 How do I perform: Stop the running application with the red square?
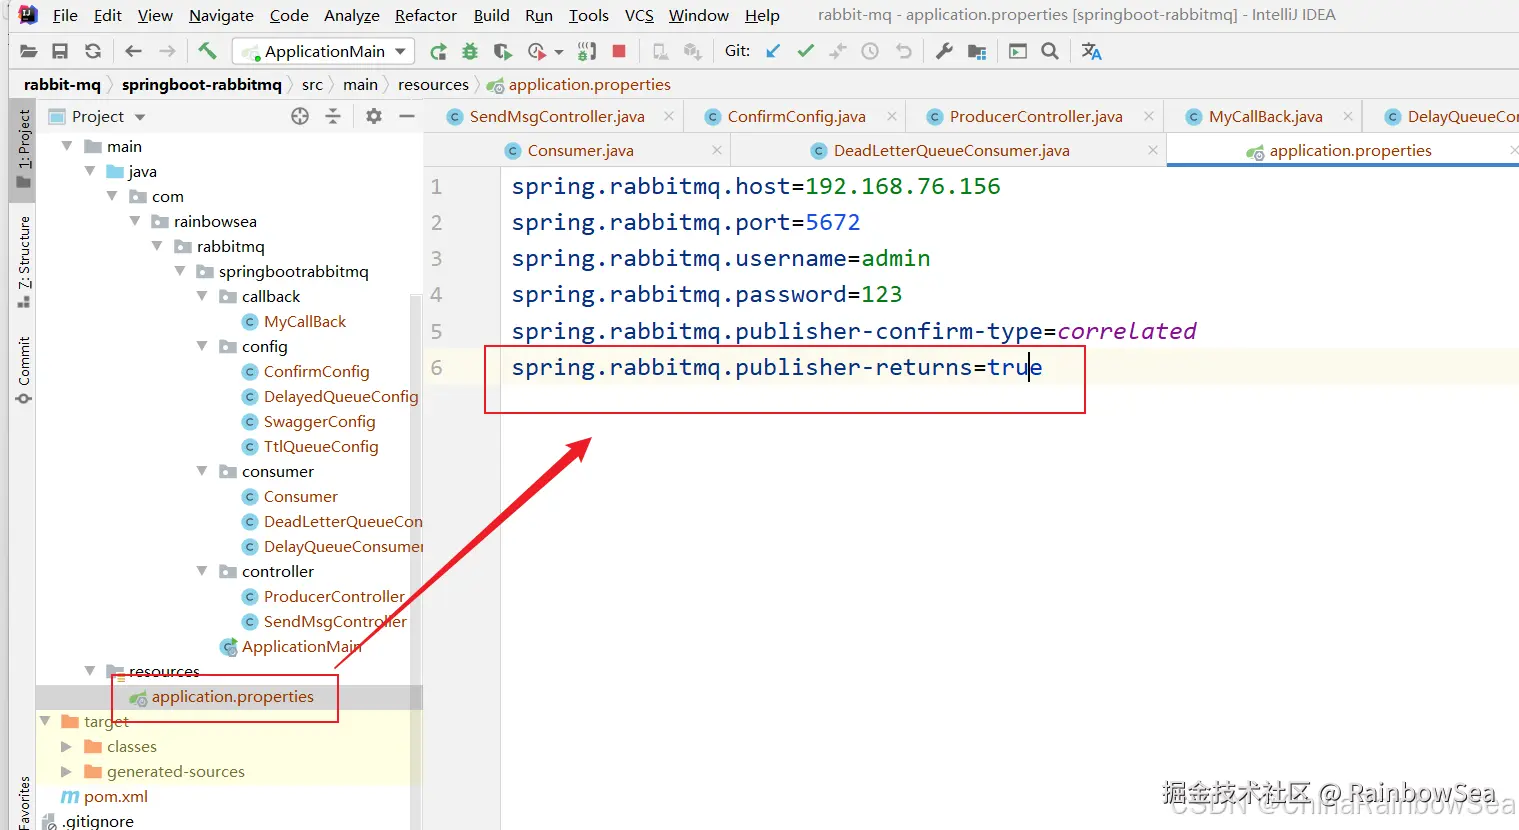click(x=619, y=51)
